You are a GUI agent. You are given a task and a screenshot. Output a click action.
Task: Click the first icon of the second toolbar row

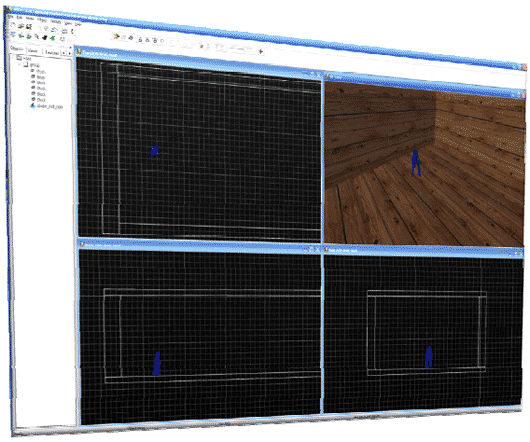13,34
